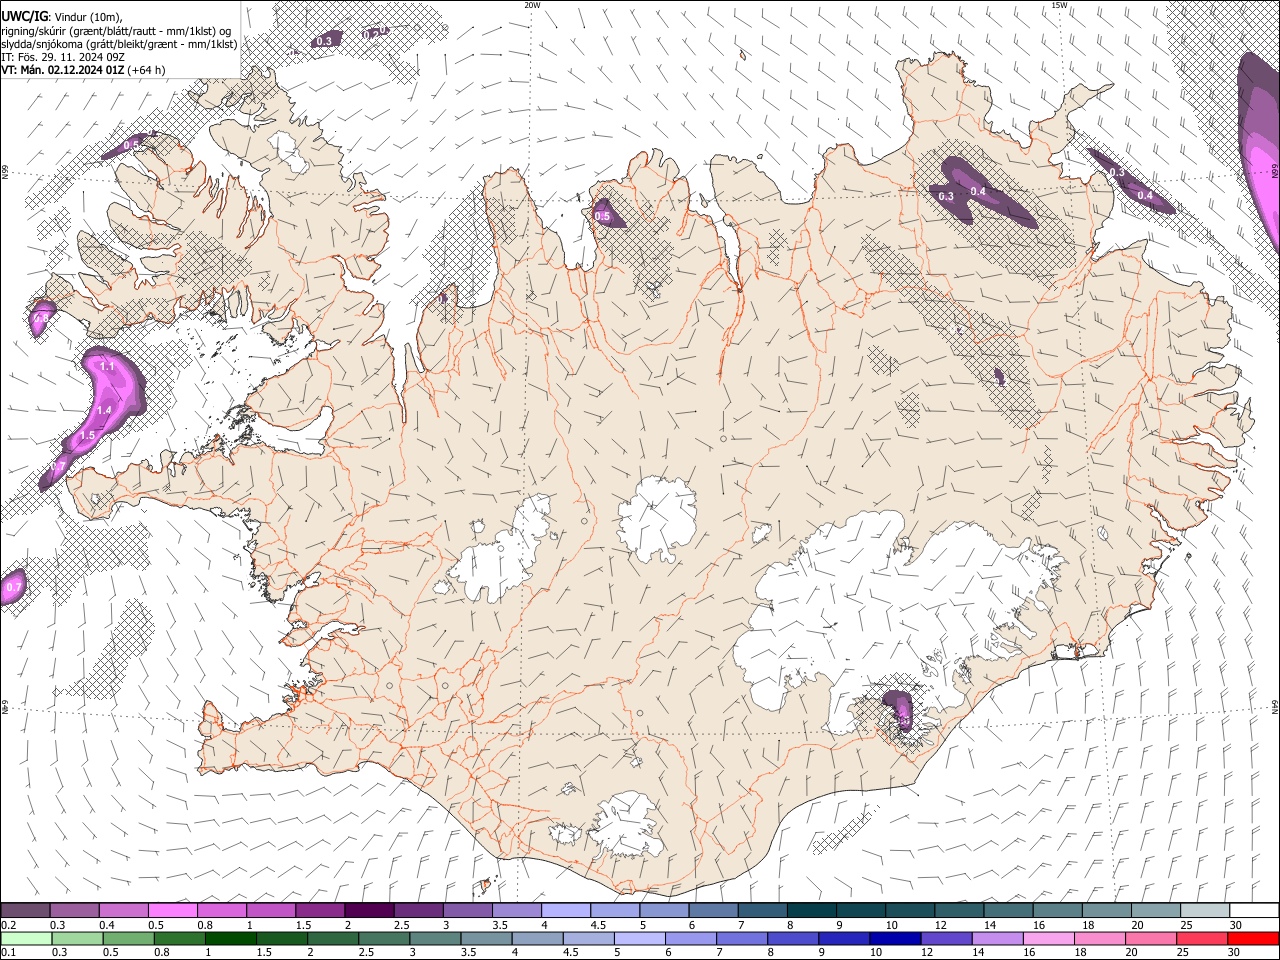The image size is (1280, 960).
Task: Click the darkest green 1–1.5 swatch on the lower scale
Action: [x=230, y=938]
